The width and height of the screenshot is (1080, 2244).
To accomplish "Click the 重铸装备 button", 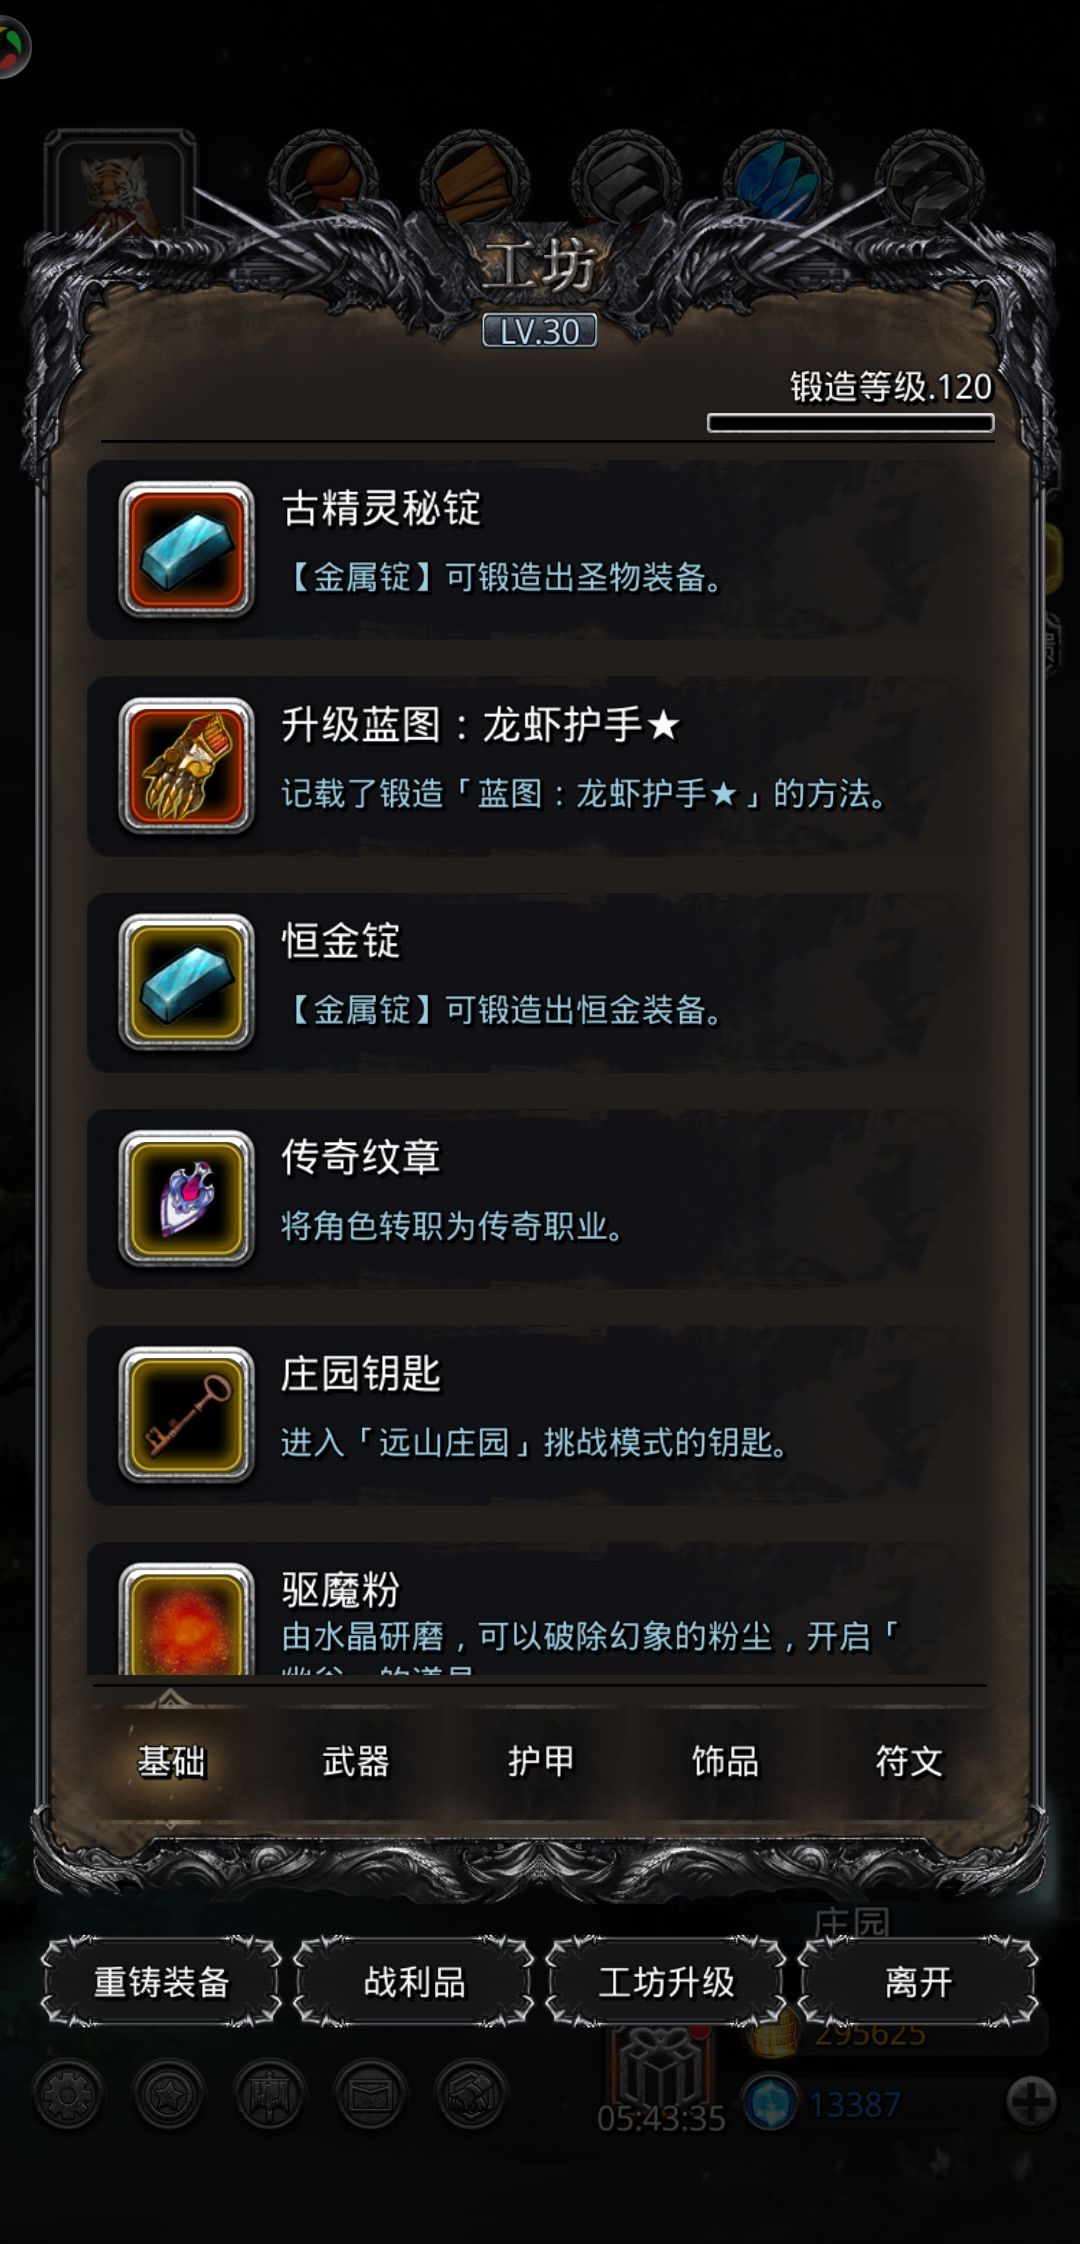I will click(161, 1981).
